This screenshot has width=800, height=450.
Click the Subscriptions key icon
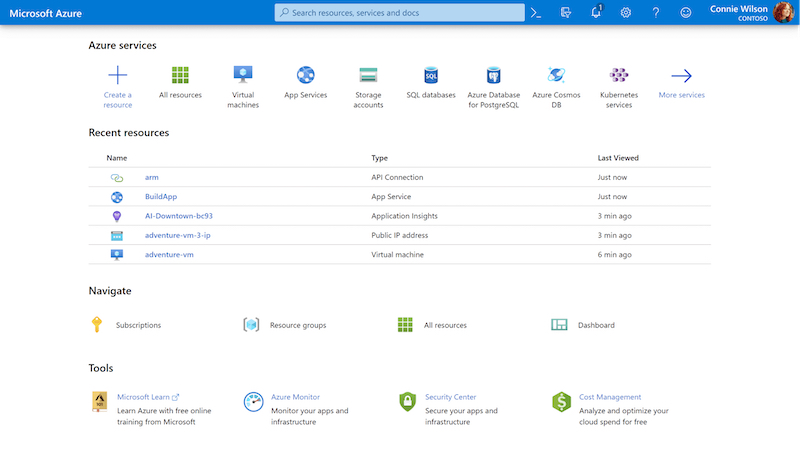pos(97,324)
